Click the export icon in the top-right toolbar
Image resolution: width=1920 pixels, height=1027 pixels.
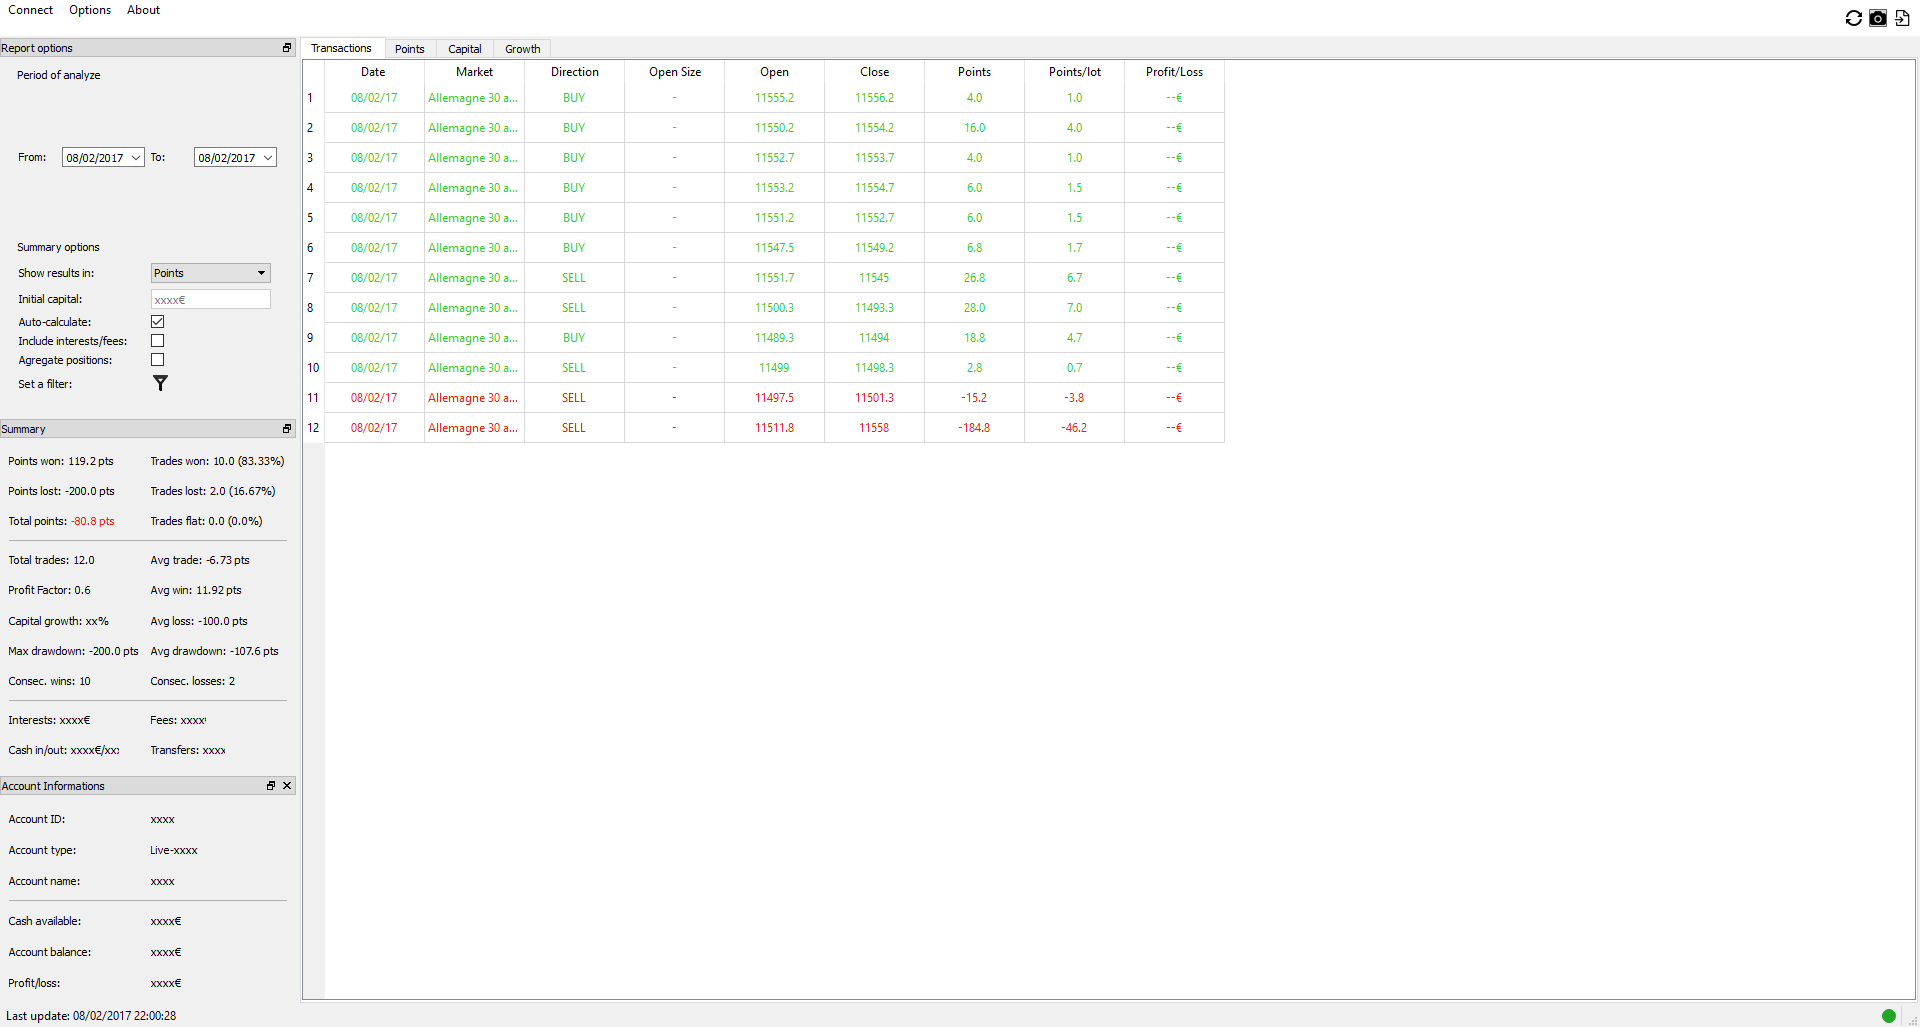tap(1902, 18)
